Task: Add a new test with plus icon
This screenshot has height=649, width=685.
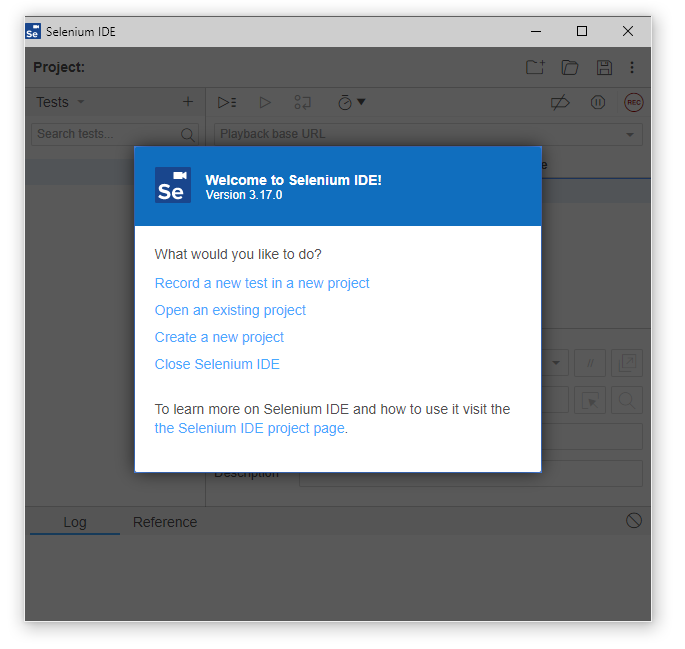Action: click(x=187, y=102)
